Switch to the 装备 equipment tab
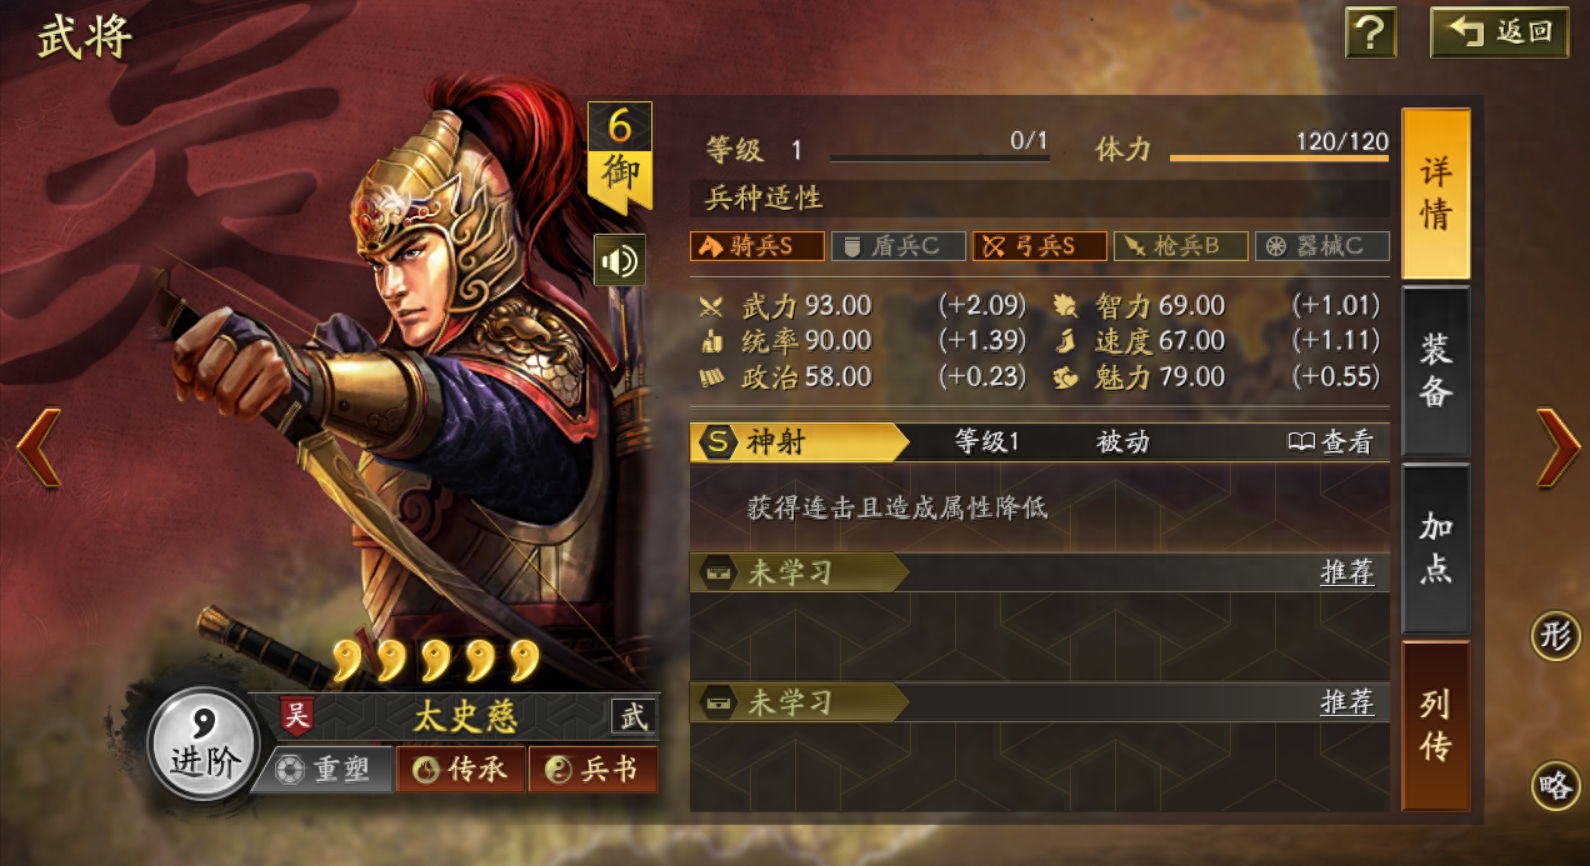1590x866 pixels. (x=1436, y=371)
